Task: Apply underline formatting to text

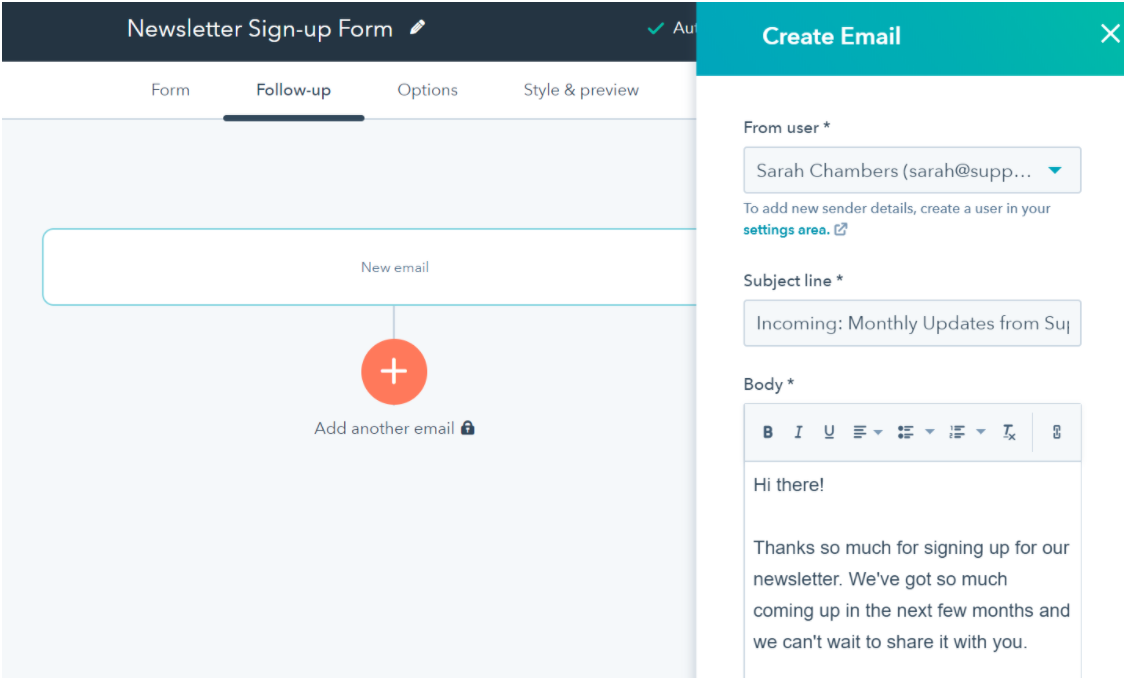Action: tap(829, 432)
